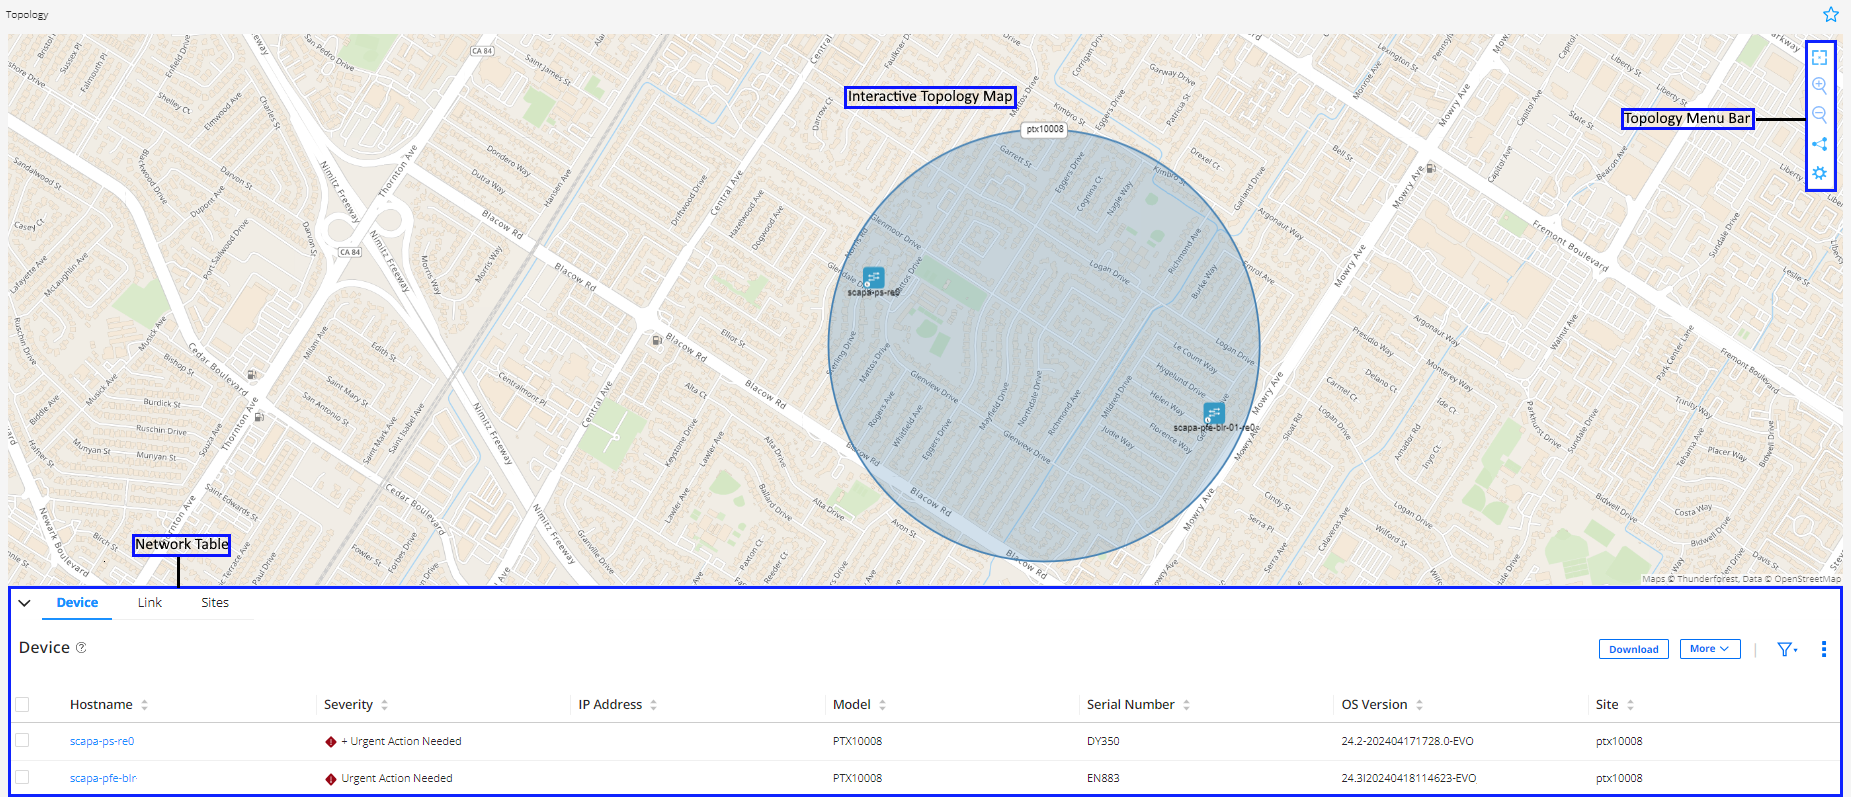Sort by Hostname column arrows

click(144, 705)
